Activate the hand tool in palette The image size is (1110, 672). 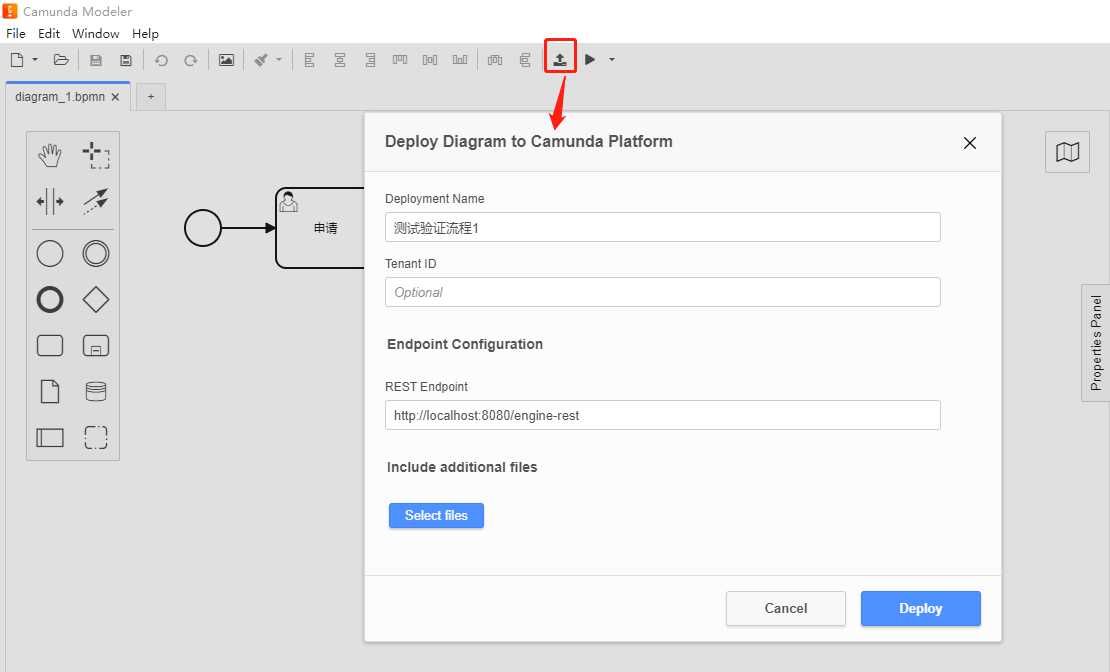50,155
